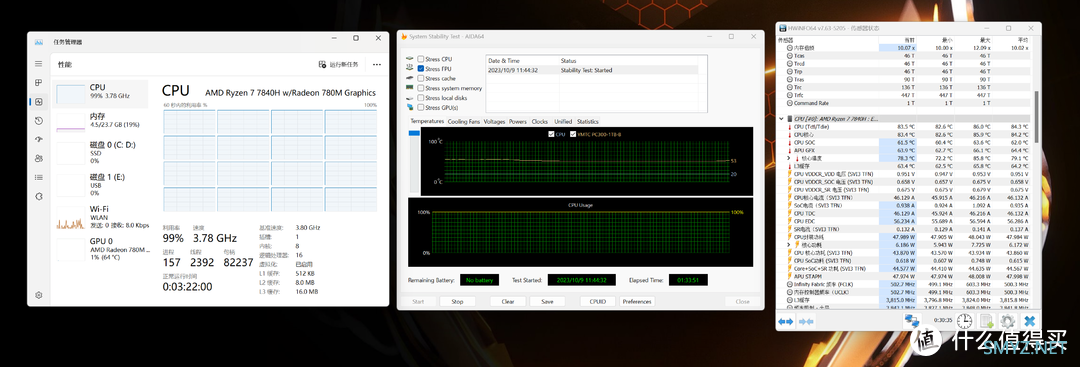Open App history in Task Manager sidebar
The height and width of the screenshot is (367, 1080).
(39, 120)
